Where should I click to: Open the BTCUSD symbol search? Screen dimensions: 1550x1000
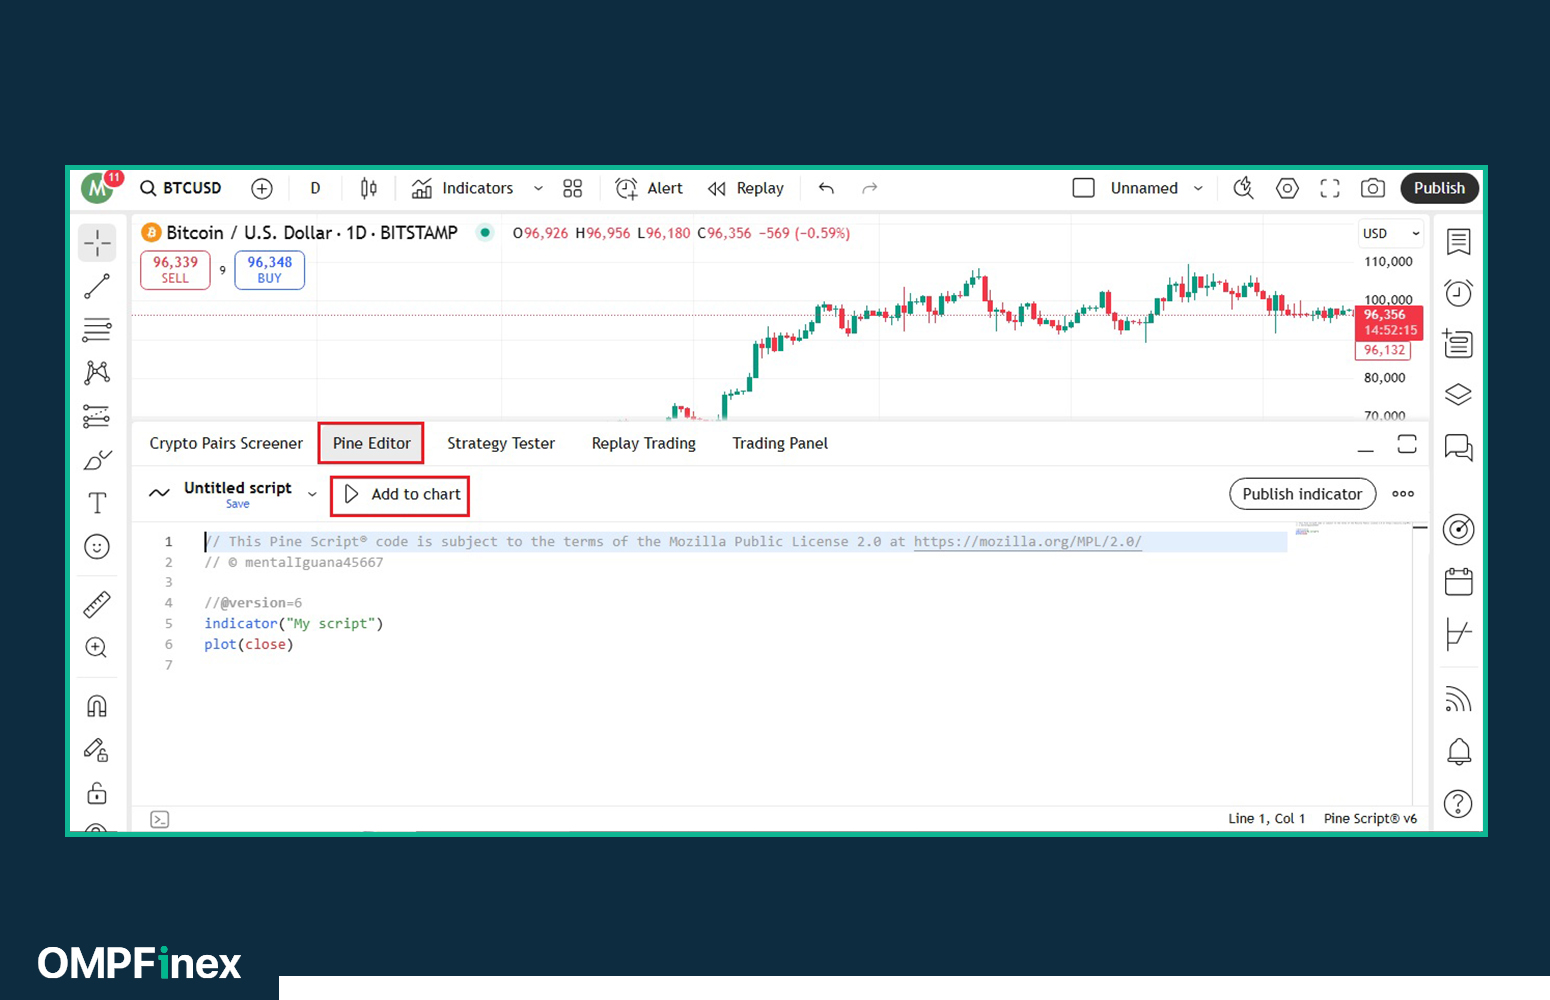181,188
